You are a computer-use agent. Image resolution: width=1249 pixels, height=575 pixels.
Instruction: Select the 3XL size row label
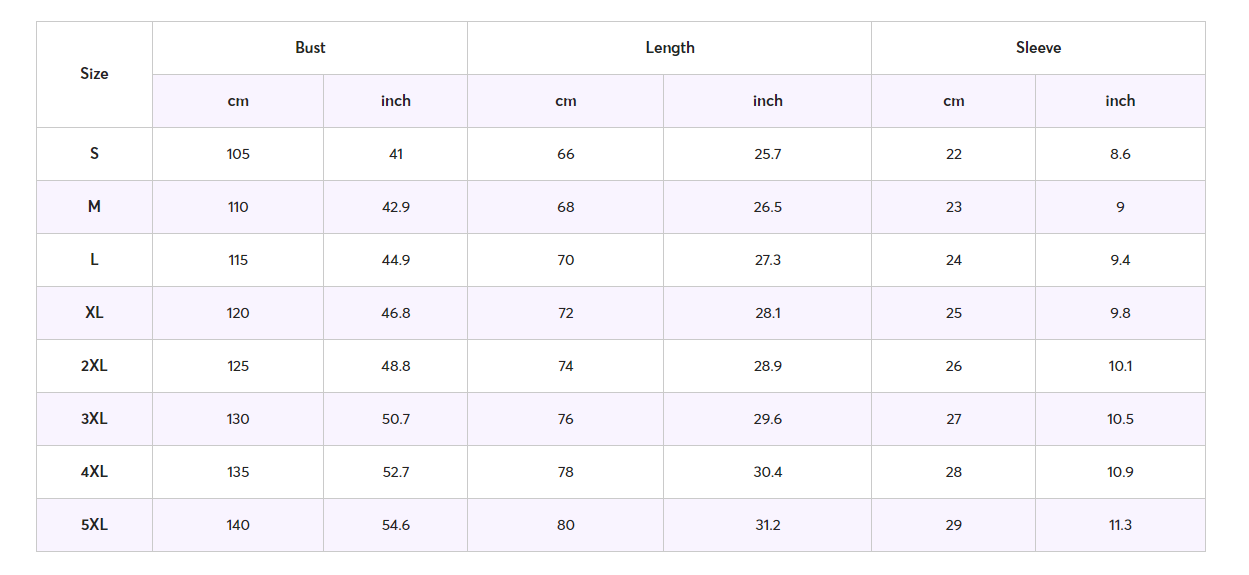click(94, 419)
